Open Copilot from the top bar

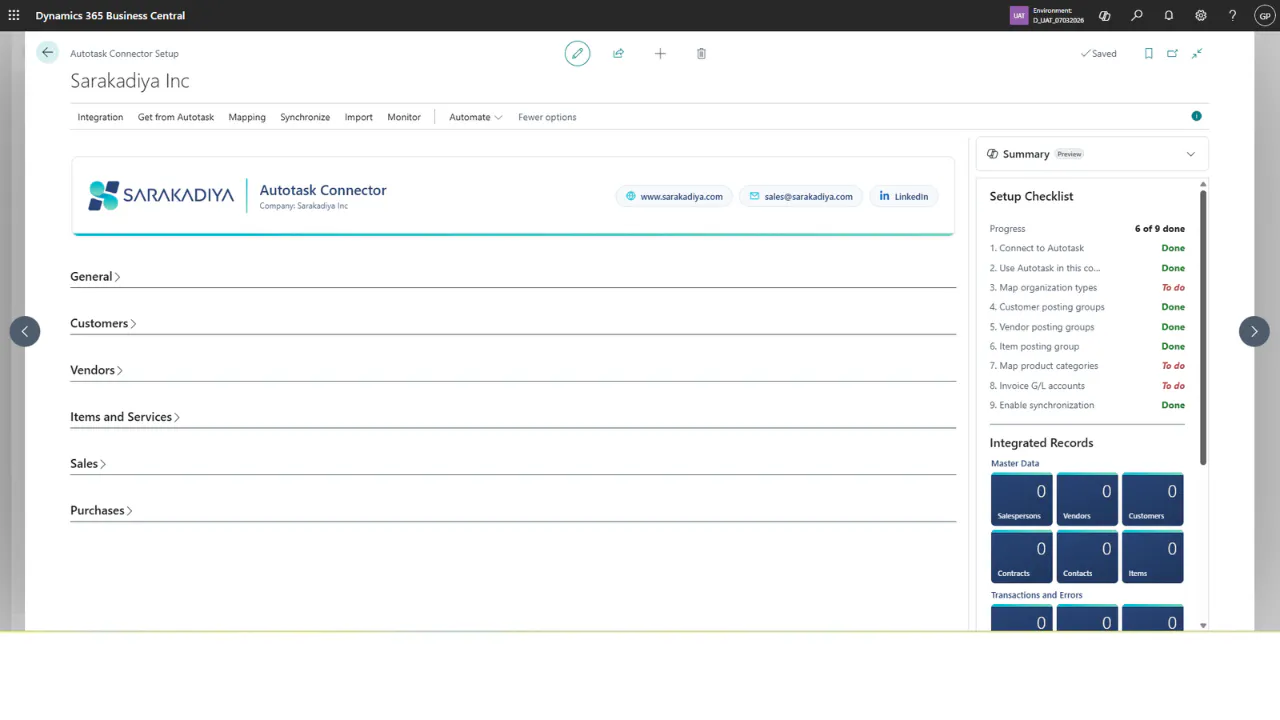1105,15
